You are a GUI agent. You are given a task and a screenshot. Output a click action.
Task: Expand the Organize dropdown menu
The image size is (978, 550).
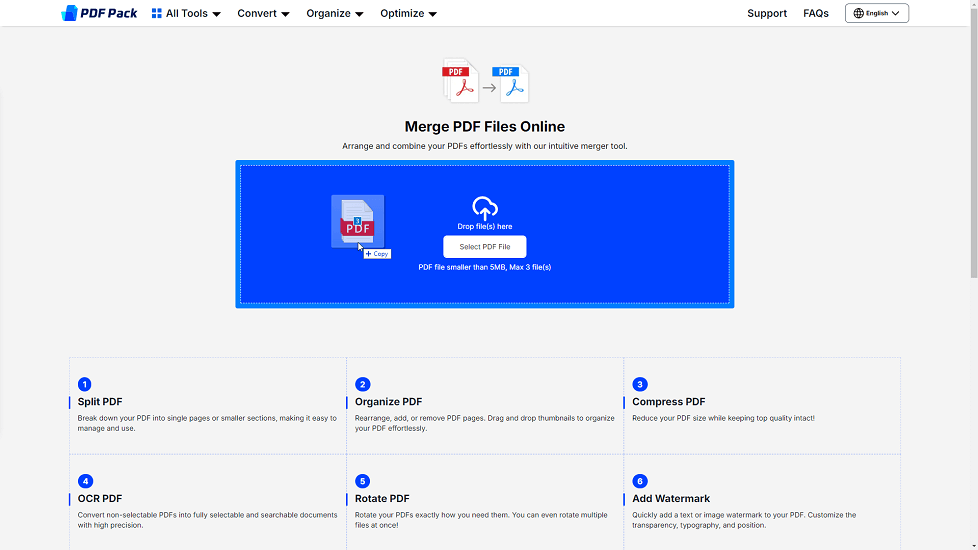pyautogui.click(x=335, y=14)
